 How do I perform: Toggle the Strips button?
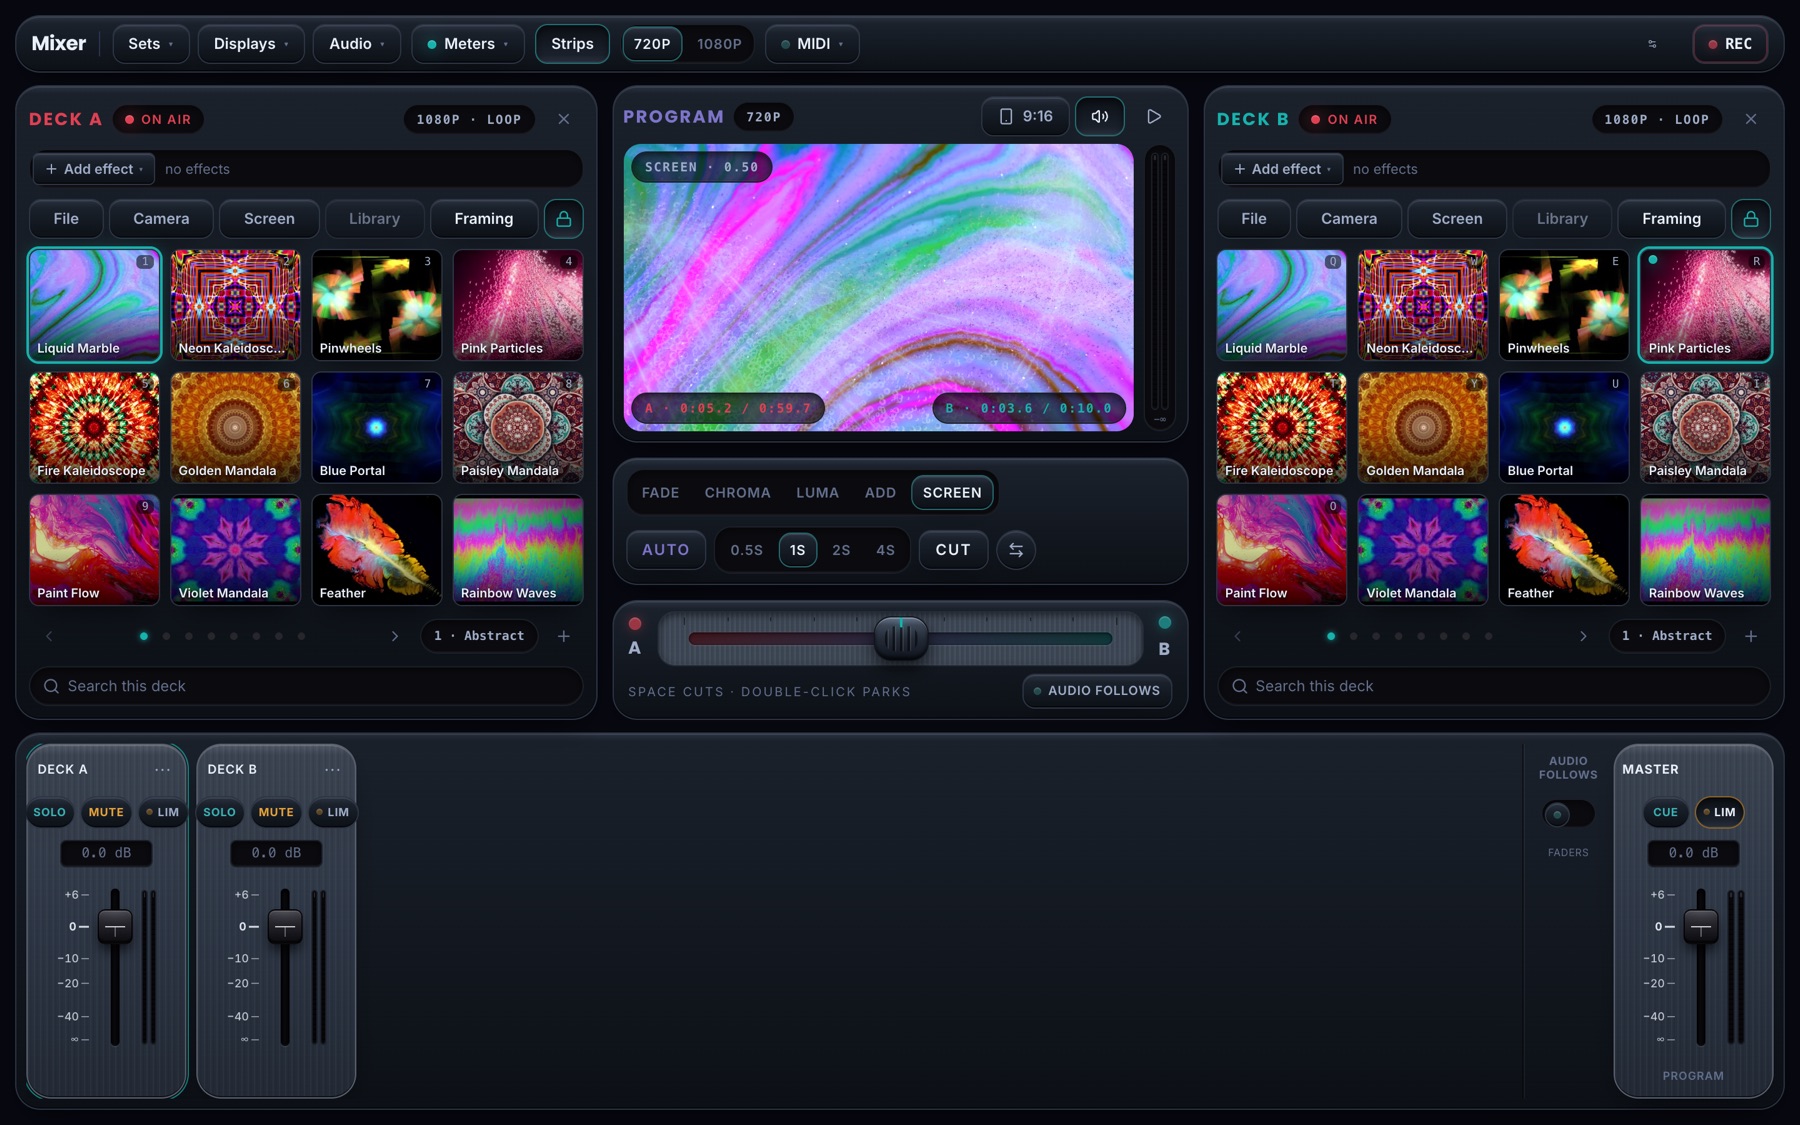(x=572, y=44)
